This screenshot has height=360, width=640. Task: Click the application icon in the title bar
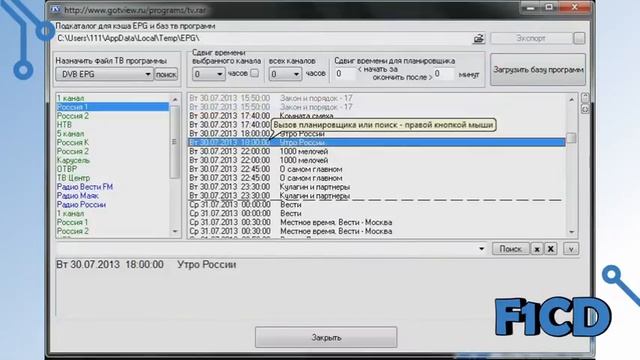point(56,10)
